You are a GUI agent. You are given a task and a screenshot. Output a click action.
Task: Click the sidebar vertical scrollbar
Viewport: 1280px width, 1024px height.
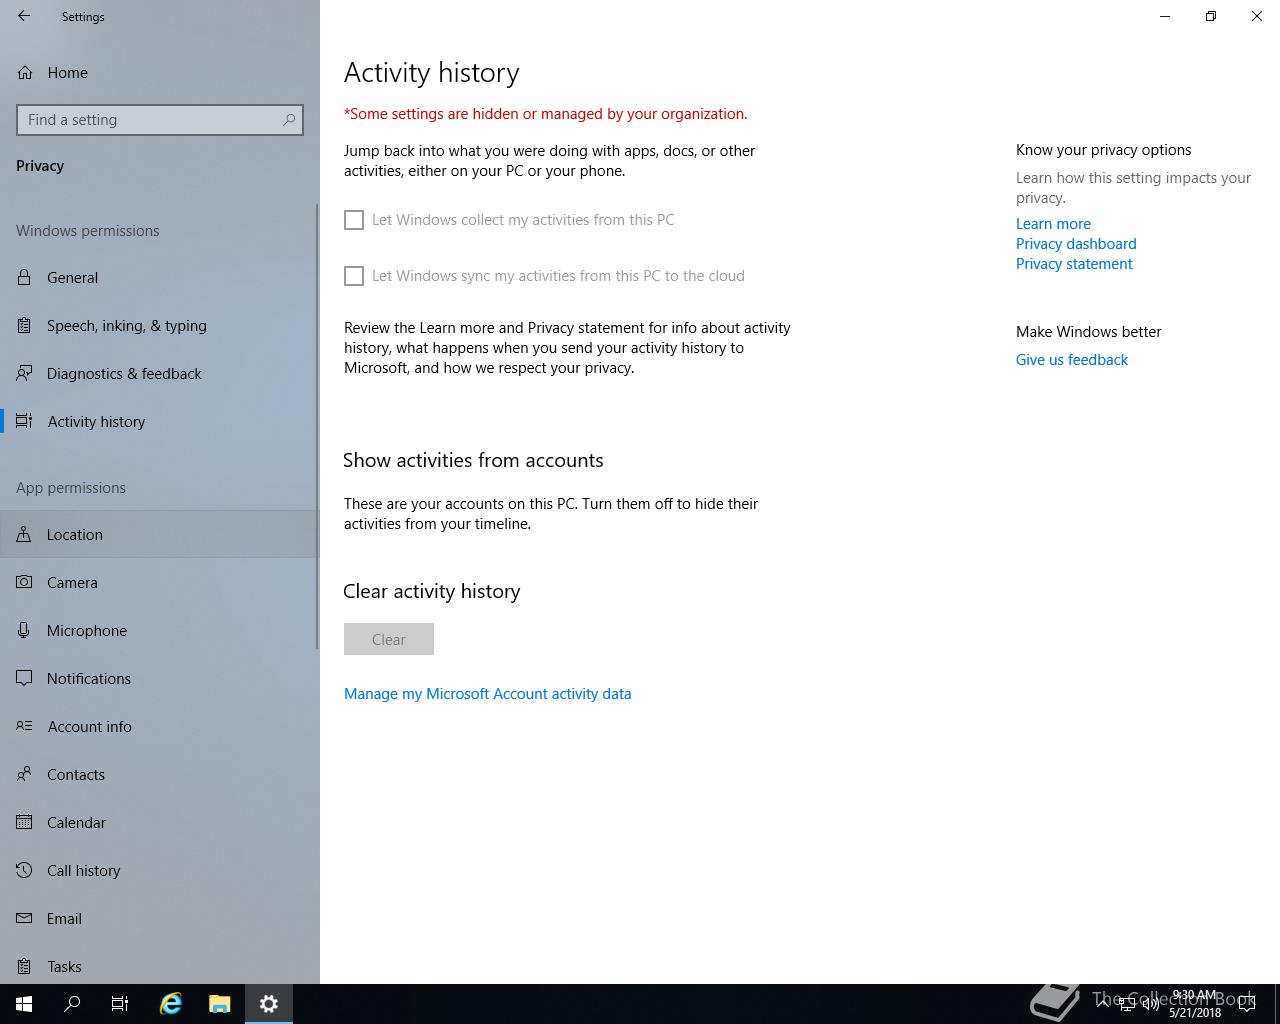(317, 427)
